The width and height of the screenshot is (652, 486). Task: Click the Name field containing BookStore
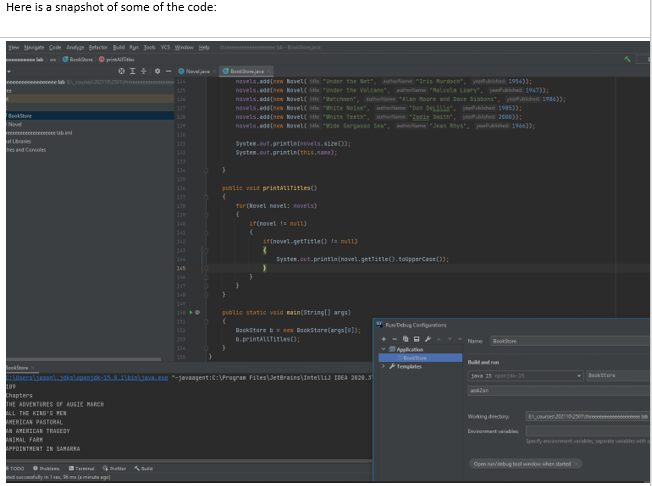click(x=570, y=341)
